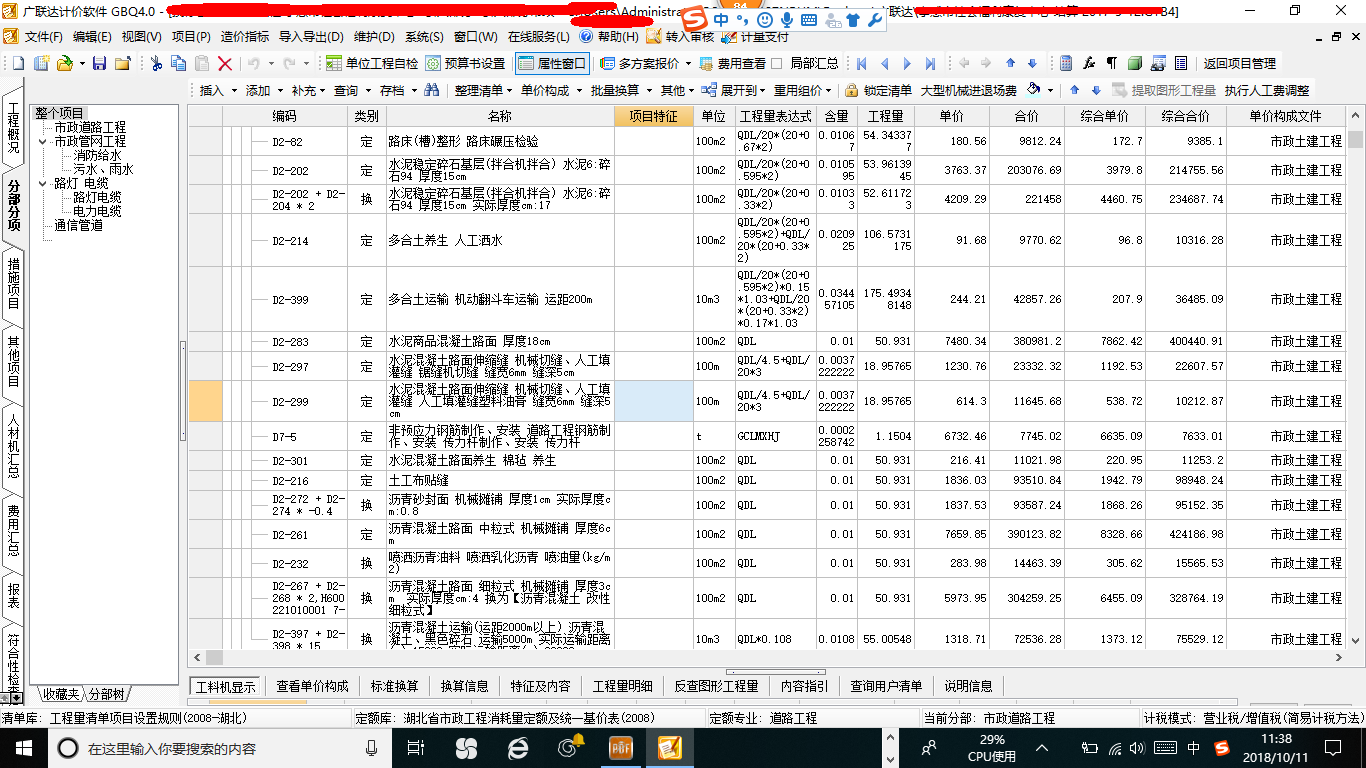
Task: Click 大型机械进退场费 button
Action: pyautogui.click(x=968, y=90)
